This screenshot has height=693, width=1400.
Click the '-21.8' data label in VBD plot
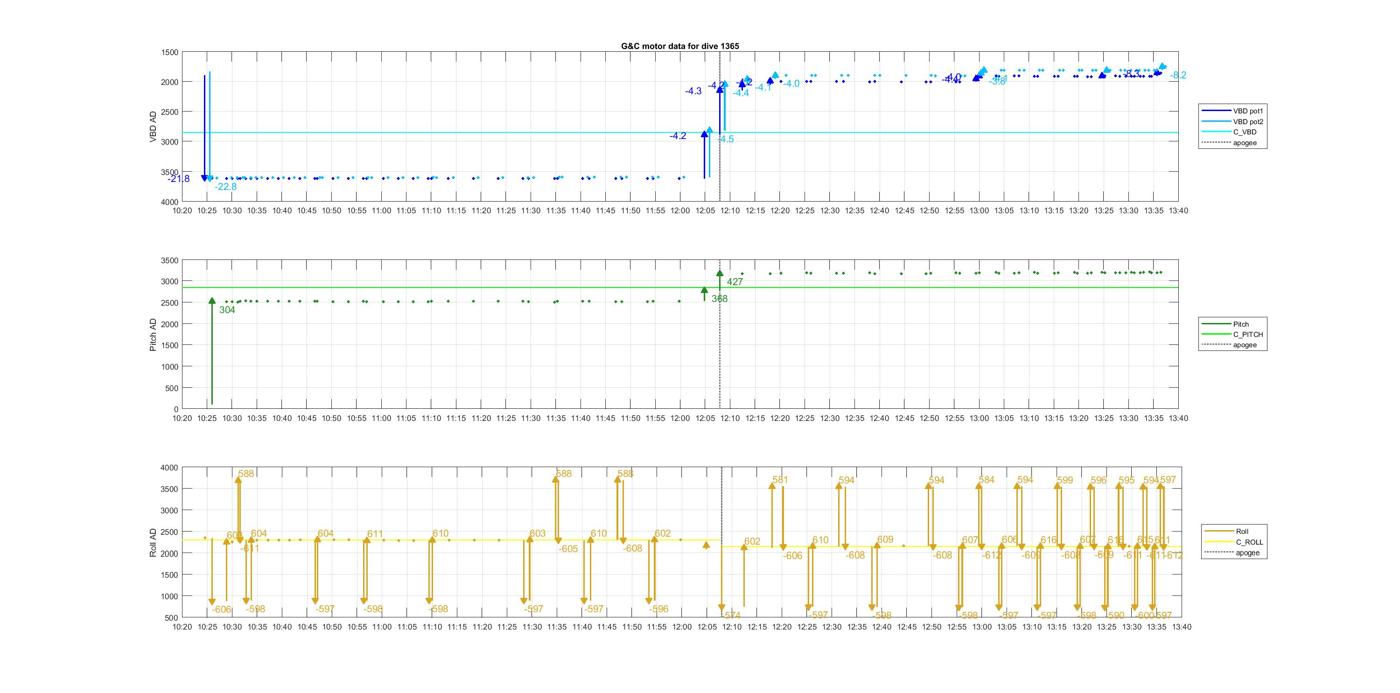pyautogui.click(x=179, y=179)
